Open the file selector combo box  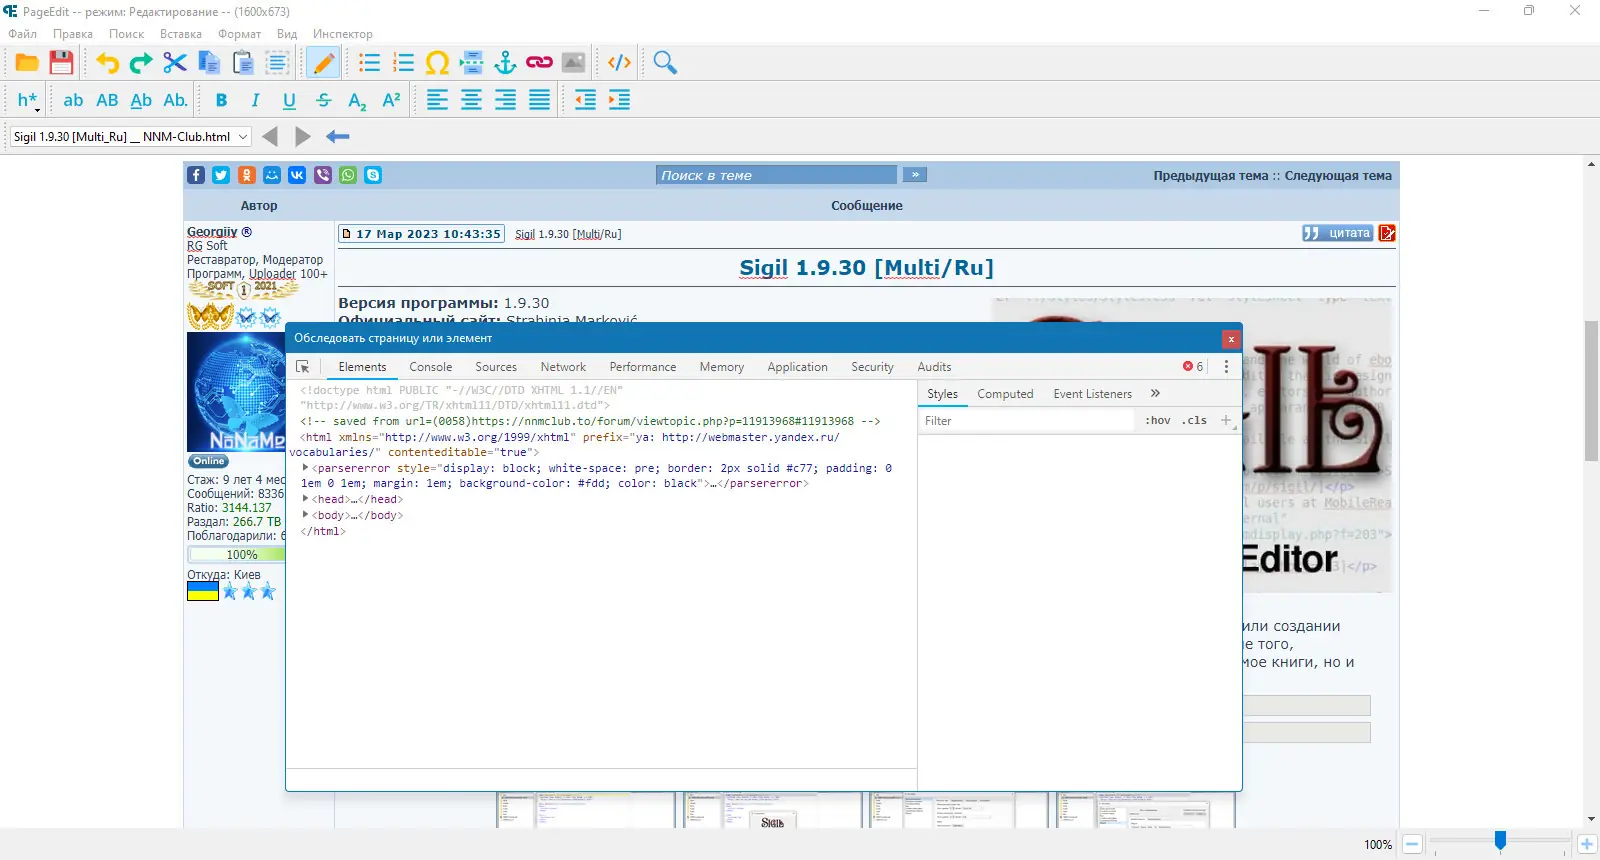(x=130, y=137)
